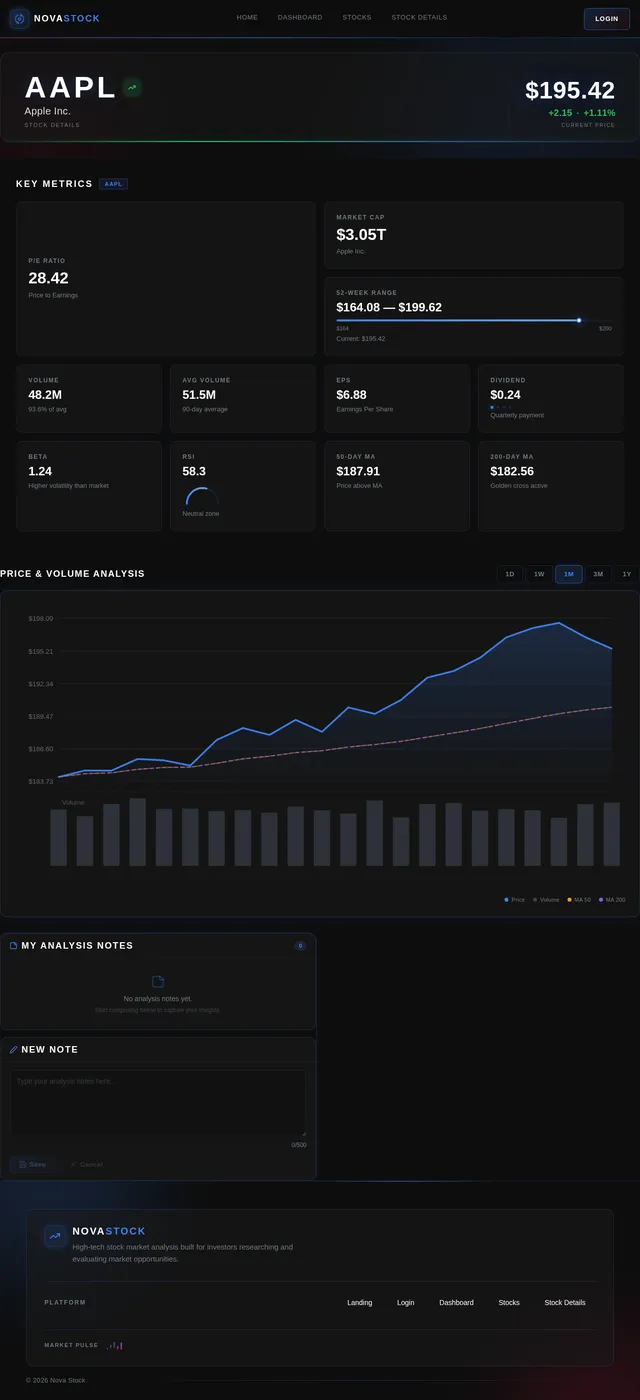Switch chart range to 1W

point(539,574)
